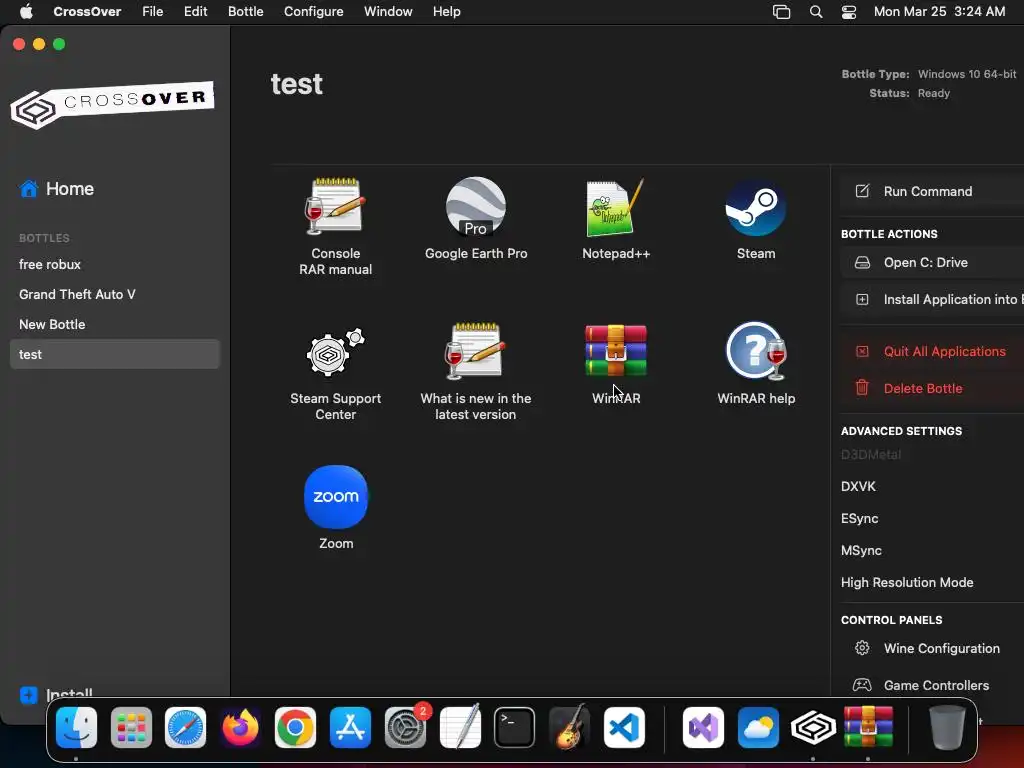Open the Console RAR manual launcher
Screen dimensions: 1024x768
tap(335, 226)
